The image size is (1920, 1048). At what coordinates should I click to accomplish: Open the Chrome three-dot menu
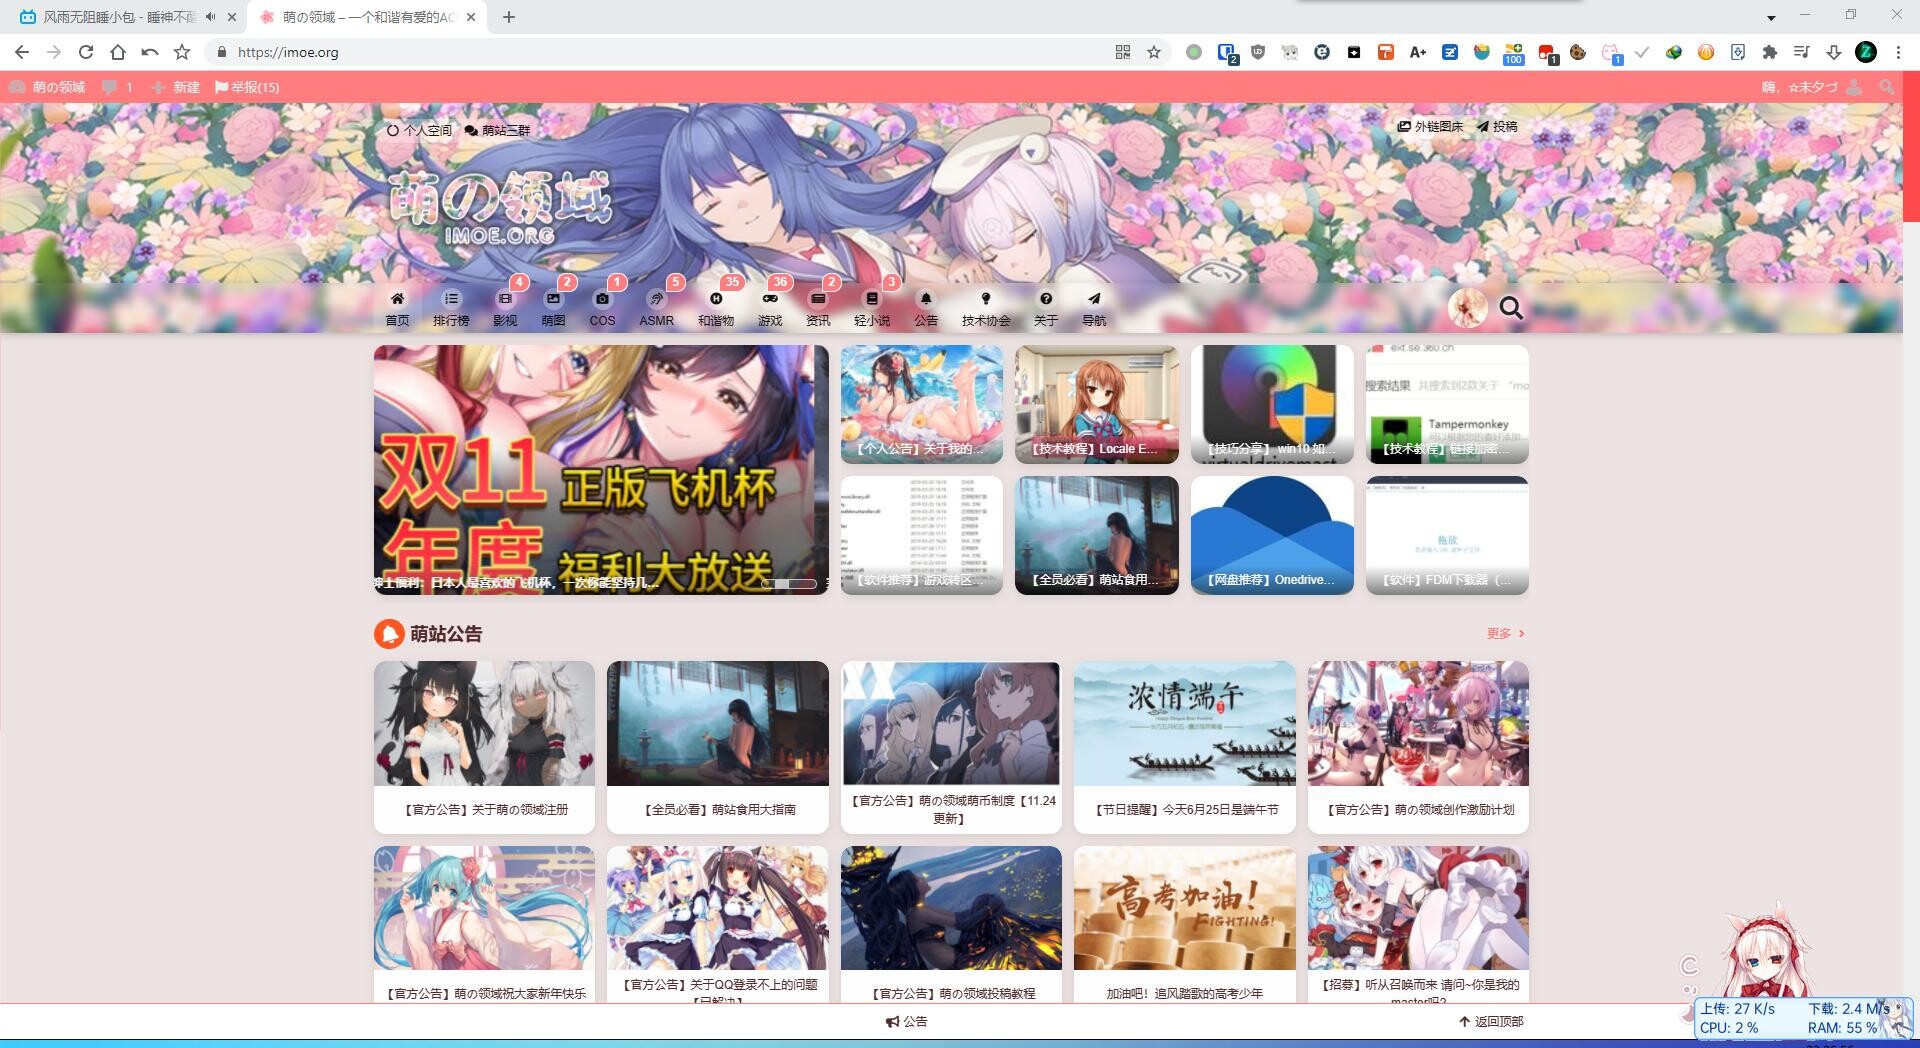pos(1898,52)
